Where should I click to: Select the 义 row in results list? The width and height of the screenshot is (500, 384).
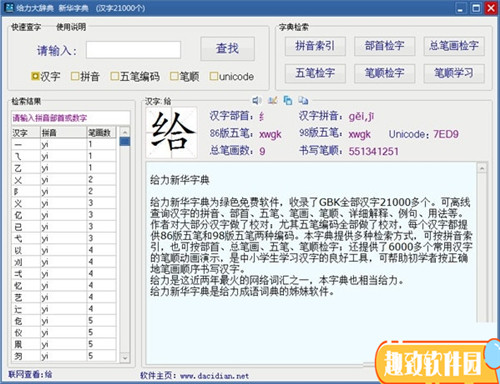pyautogui.click(x=63, y=203)
